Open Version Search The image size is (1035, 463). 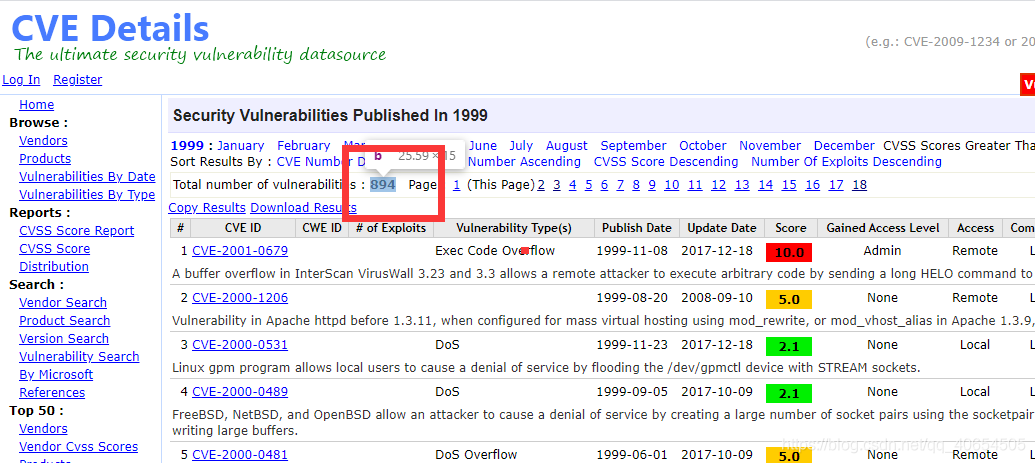point(64,338)
